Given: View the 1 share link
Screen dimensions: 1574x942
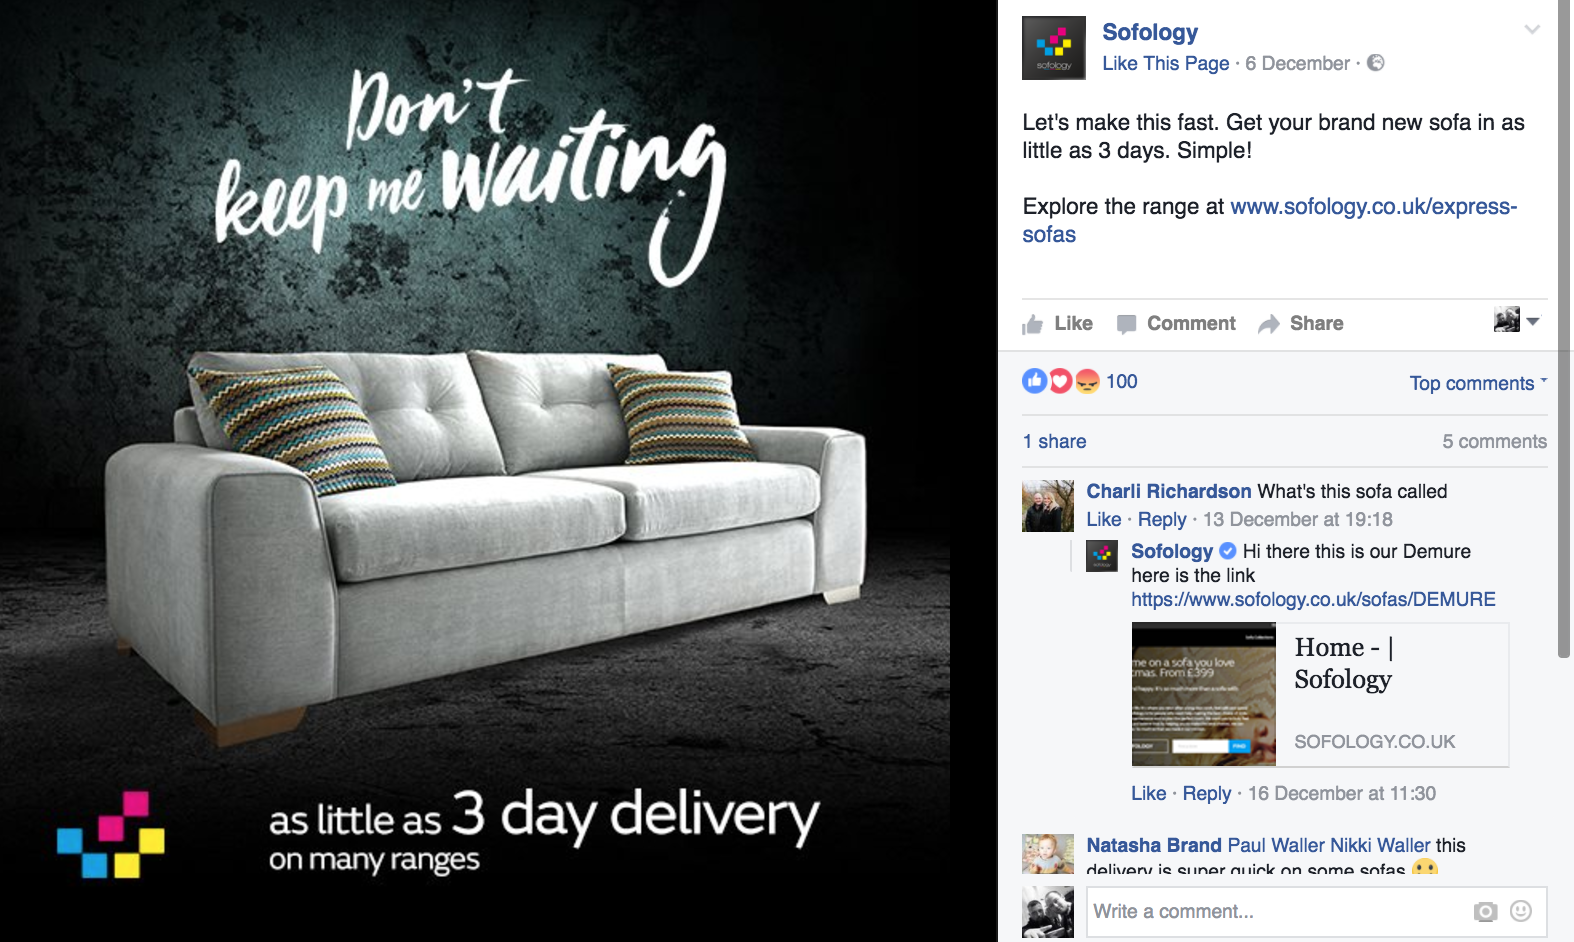Looking at the screenshot, I should (x=1054, y=441).
